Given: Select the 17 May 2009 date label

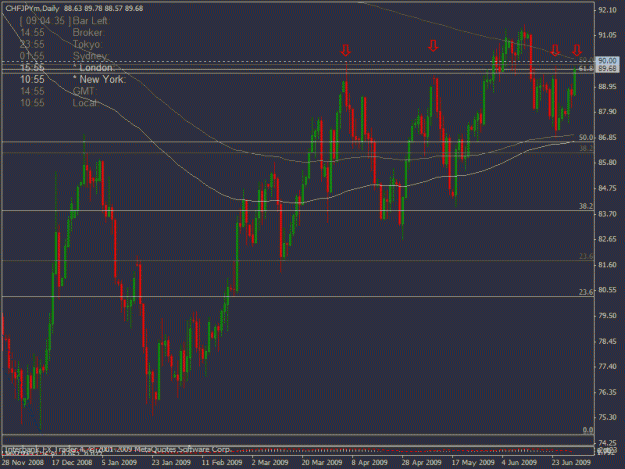Looking at the screenshot, I should (x=473, y=463).
